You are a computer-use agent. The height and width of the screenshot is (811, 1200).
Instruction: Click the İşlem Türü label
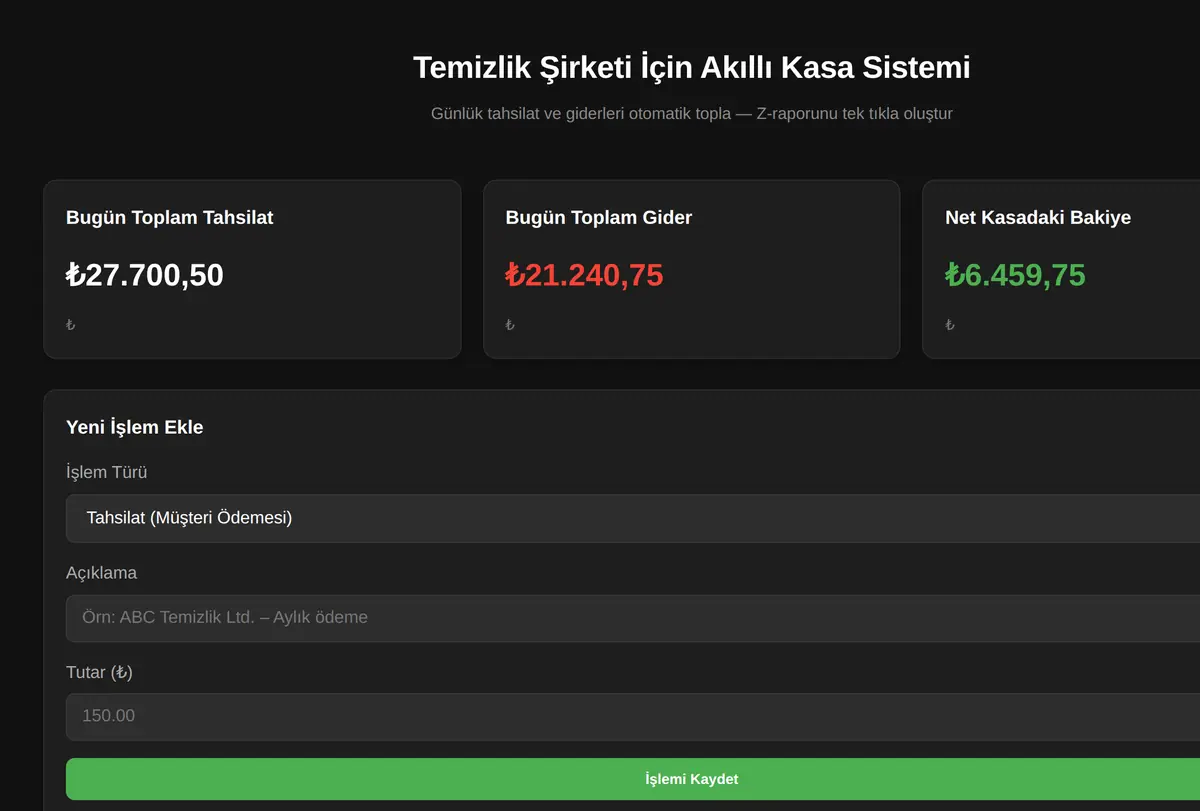(106, 472)
